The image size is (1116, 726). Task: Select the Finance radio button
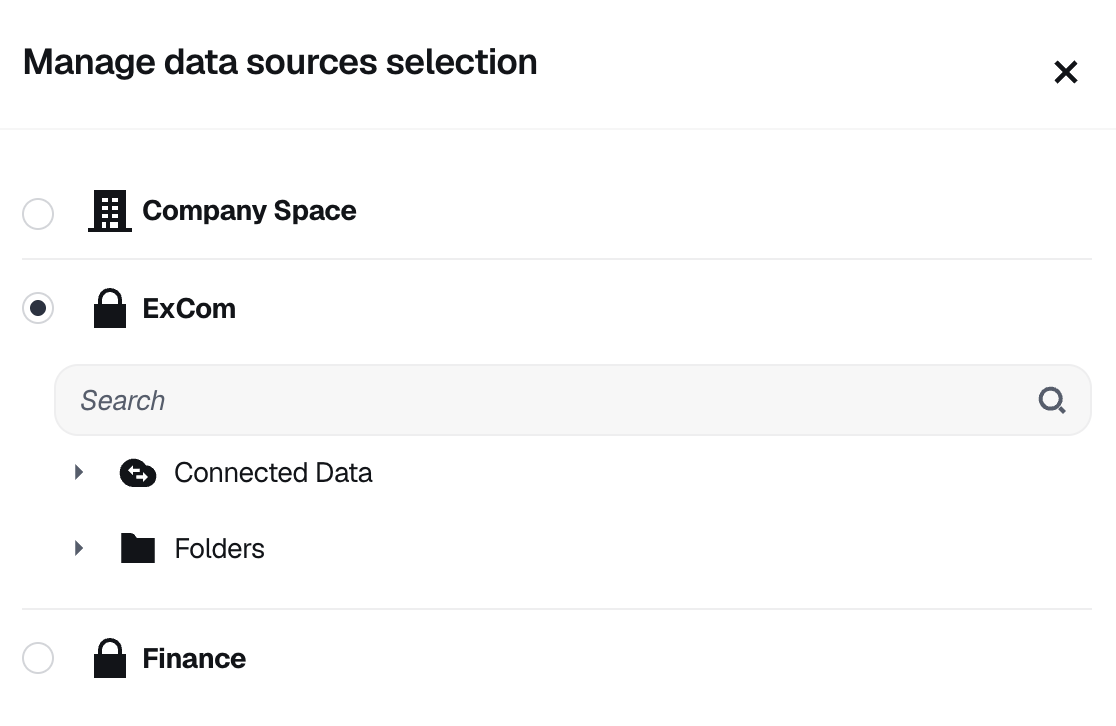click(38, 658)
